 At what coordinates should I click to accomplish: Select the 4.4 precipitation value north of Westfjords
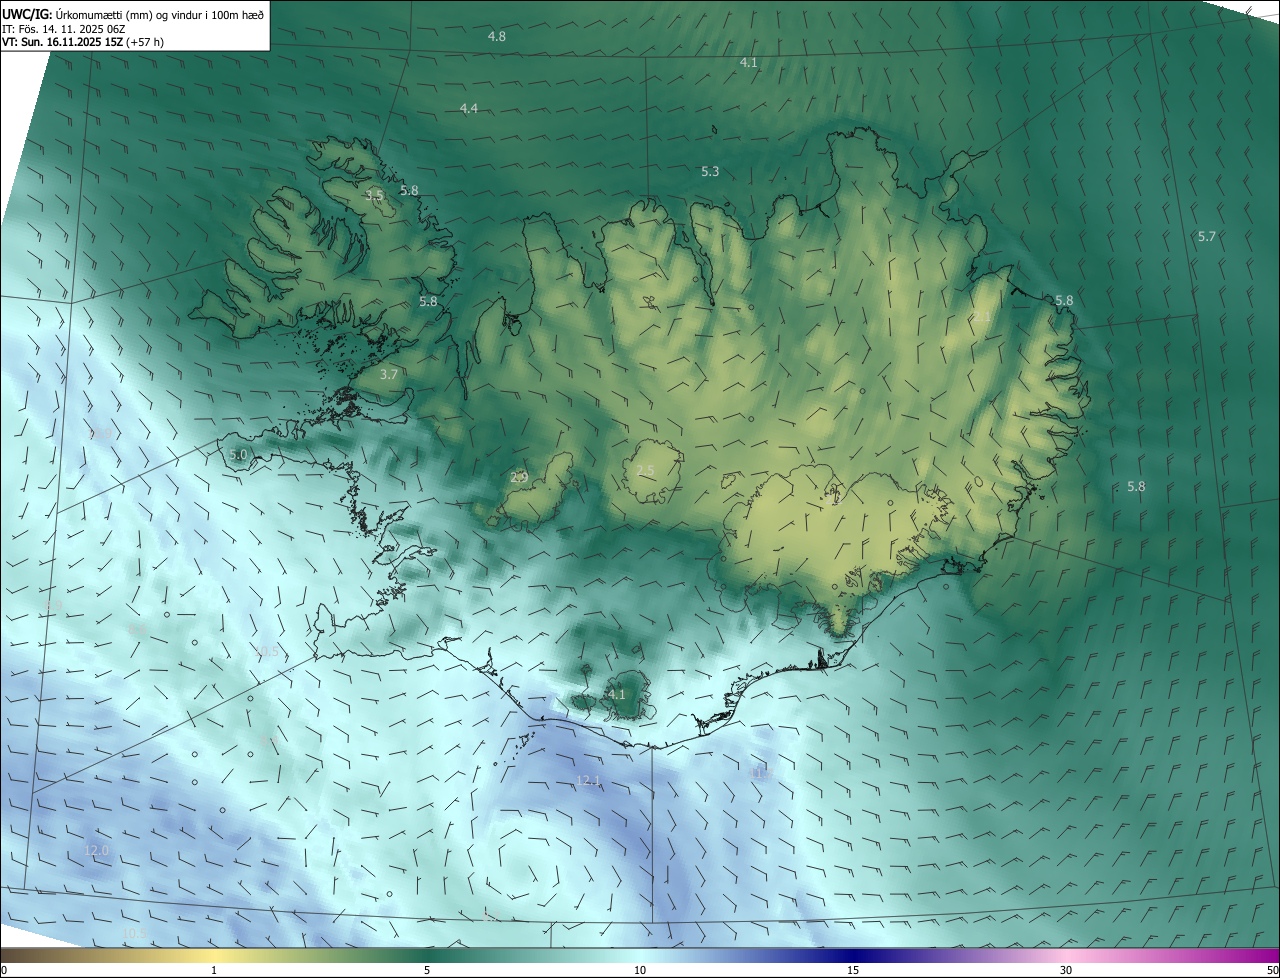point(468,108)
